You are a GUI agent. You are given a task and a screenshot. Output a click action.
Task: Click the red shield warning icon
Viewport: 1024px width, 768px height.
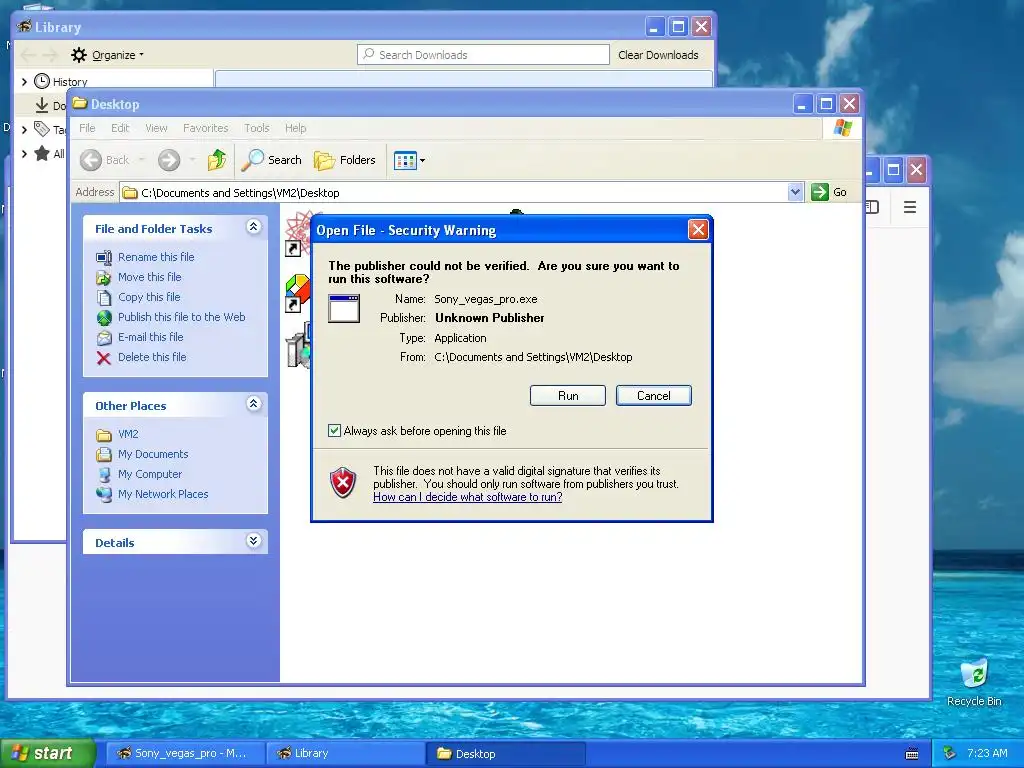click(x=343, y=483)
